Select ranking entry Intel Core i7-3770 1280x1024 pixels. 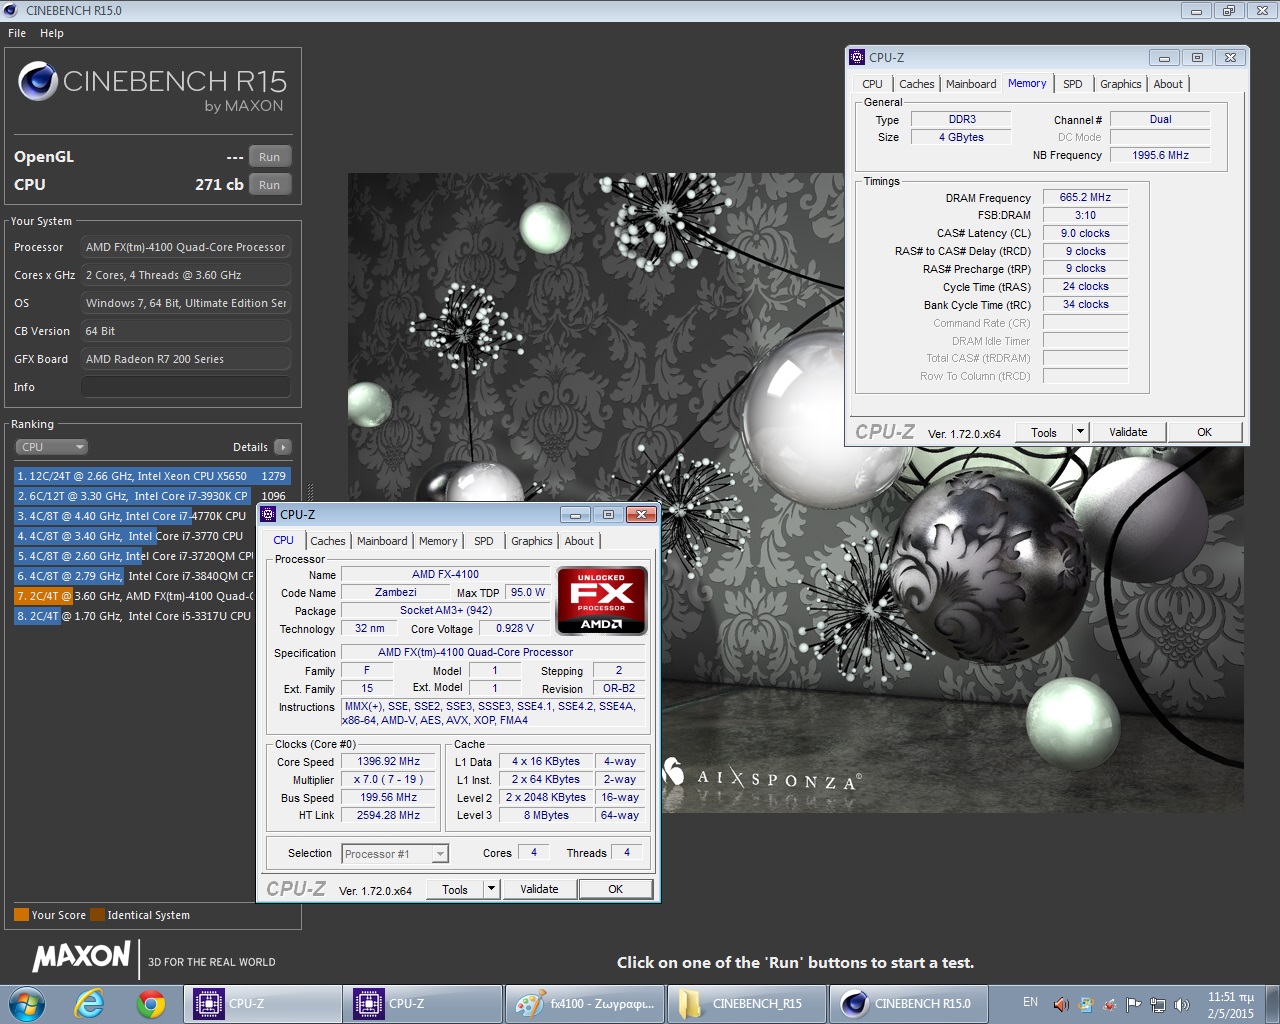(x=134, y=536)
